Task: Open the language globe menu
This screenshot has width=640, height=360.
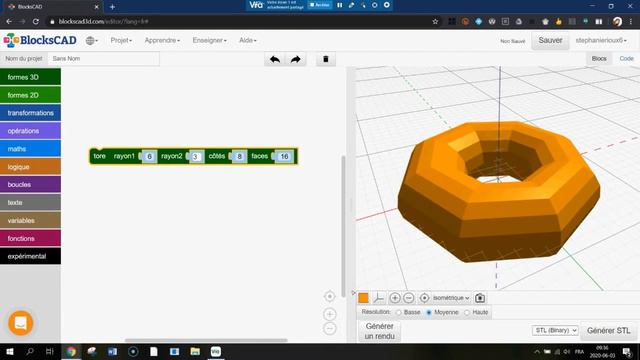Action: [x=91, y=40]
